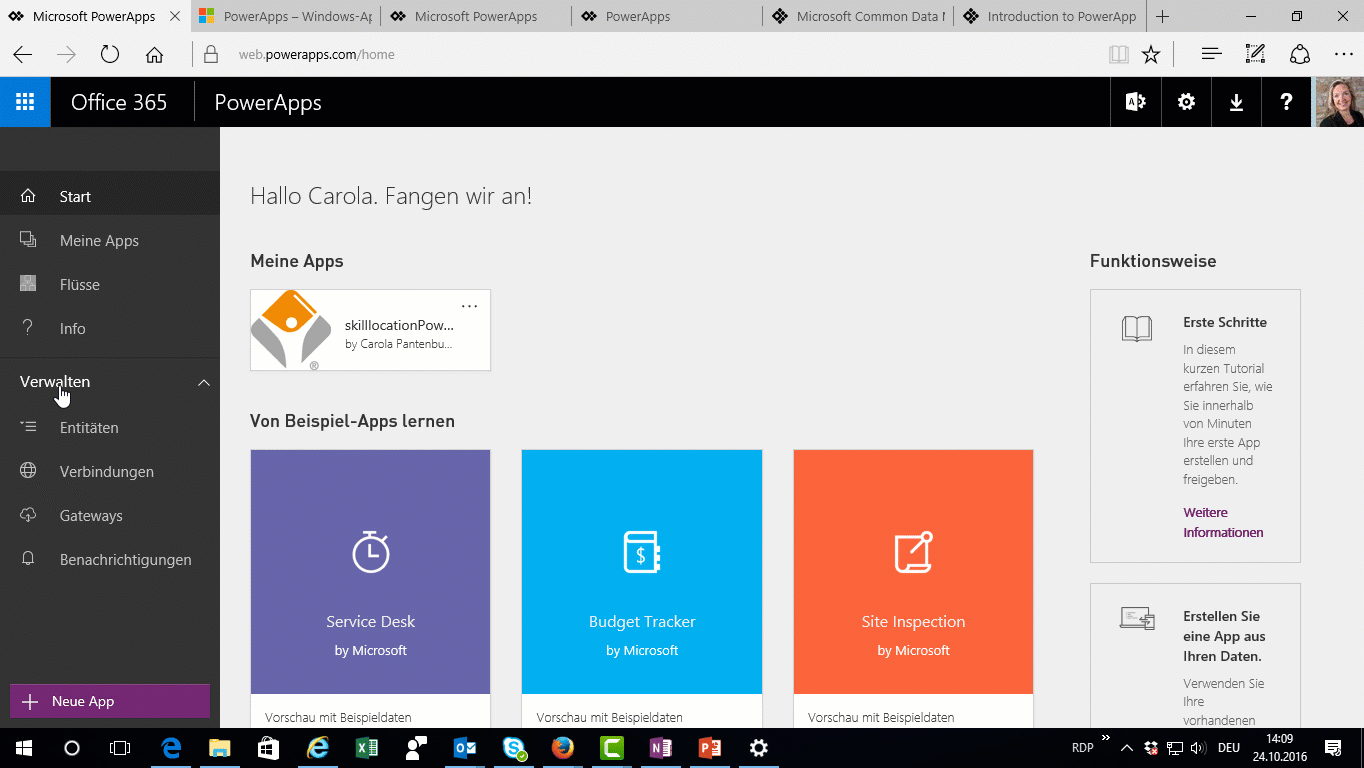This screenshot has height=768, width=1364.
Task: Open Gateways in the sidebar
Action: [x=110, y=516]
